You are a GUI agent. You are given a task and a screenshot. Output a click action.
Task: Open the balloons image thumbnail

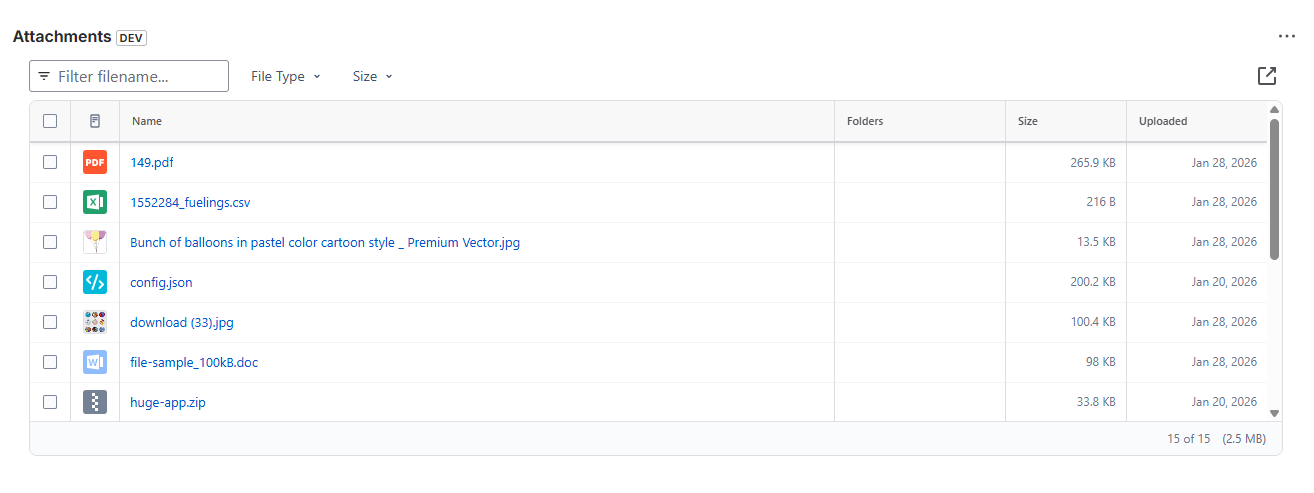pos(95,242)
